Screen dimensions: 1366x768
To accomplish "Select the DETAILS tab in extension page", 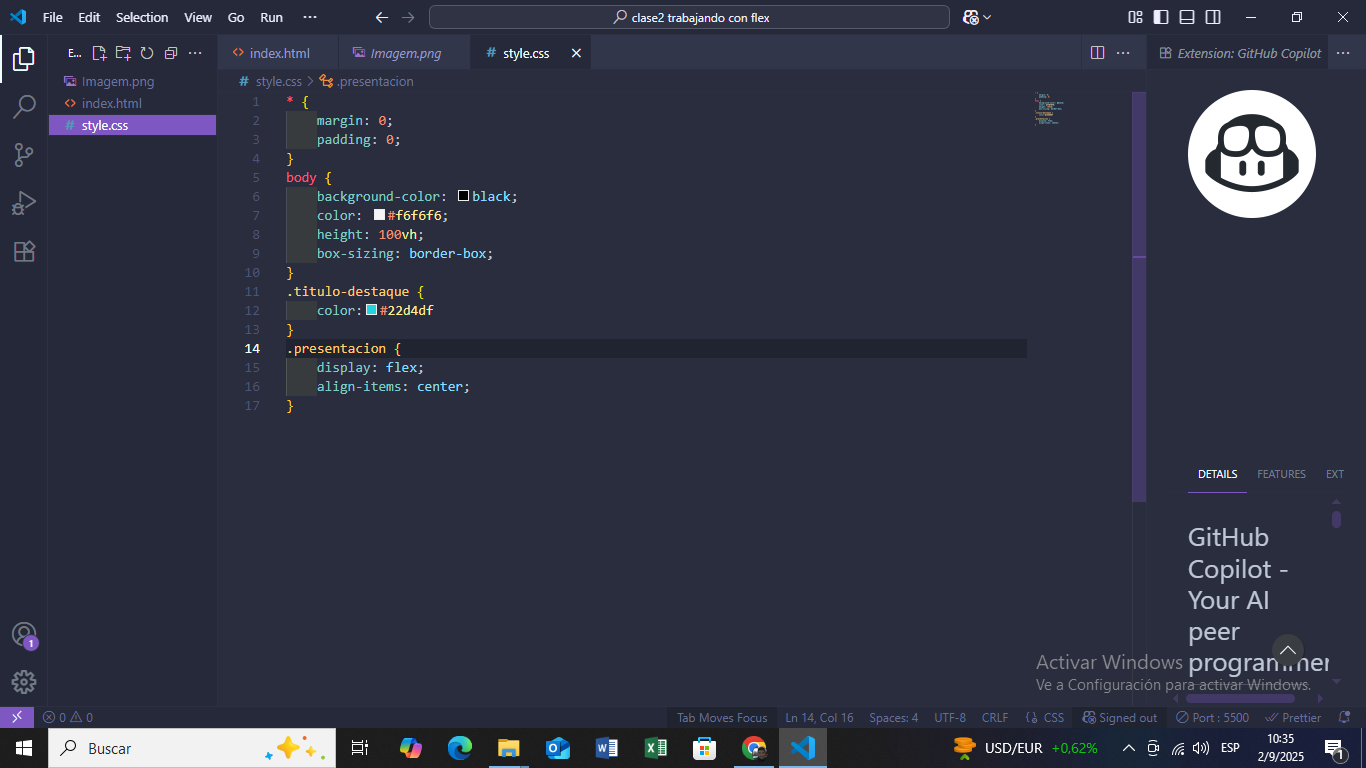I will [x=1218, y=474].
